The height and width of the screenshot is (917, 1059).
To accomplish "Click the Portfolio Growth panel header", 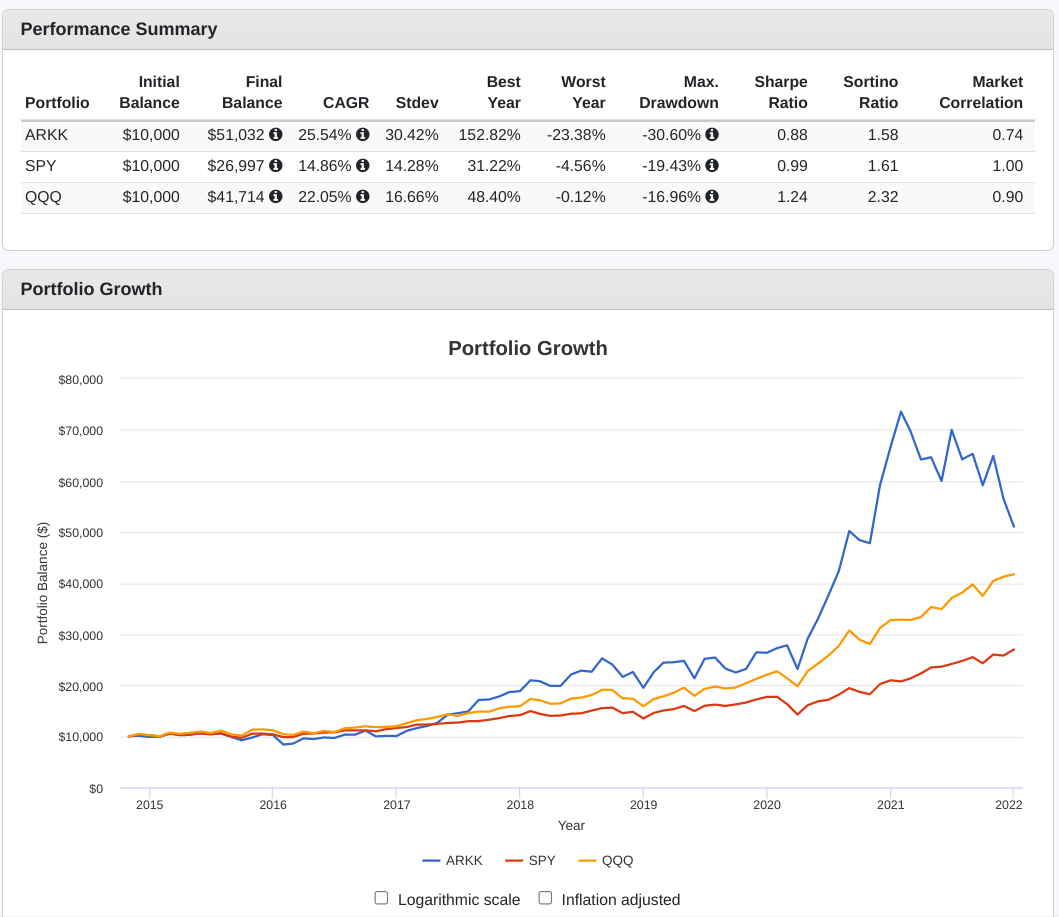I will tap(528, 289).
